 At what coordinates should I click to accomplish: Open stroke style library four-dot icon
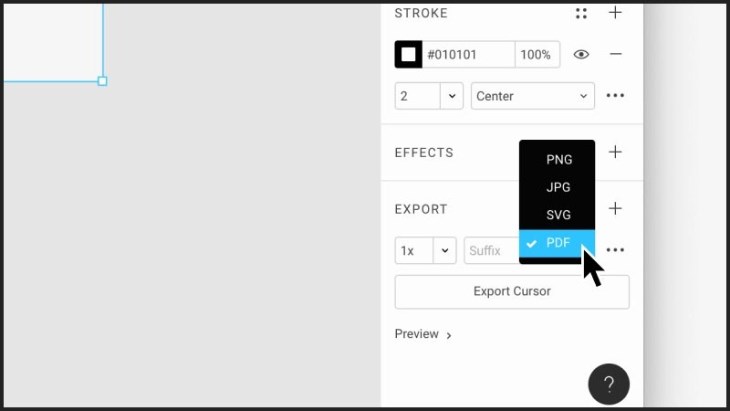click(581, 13)
